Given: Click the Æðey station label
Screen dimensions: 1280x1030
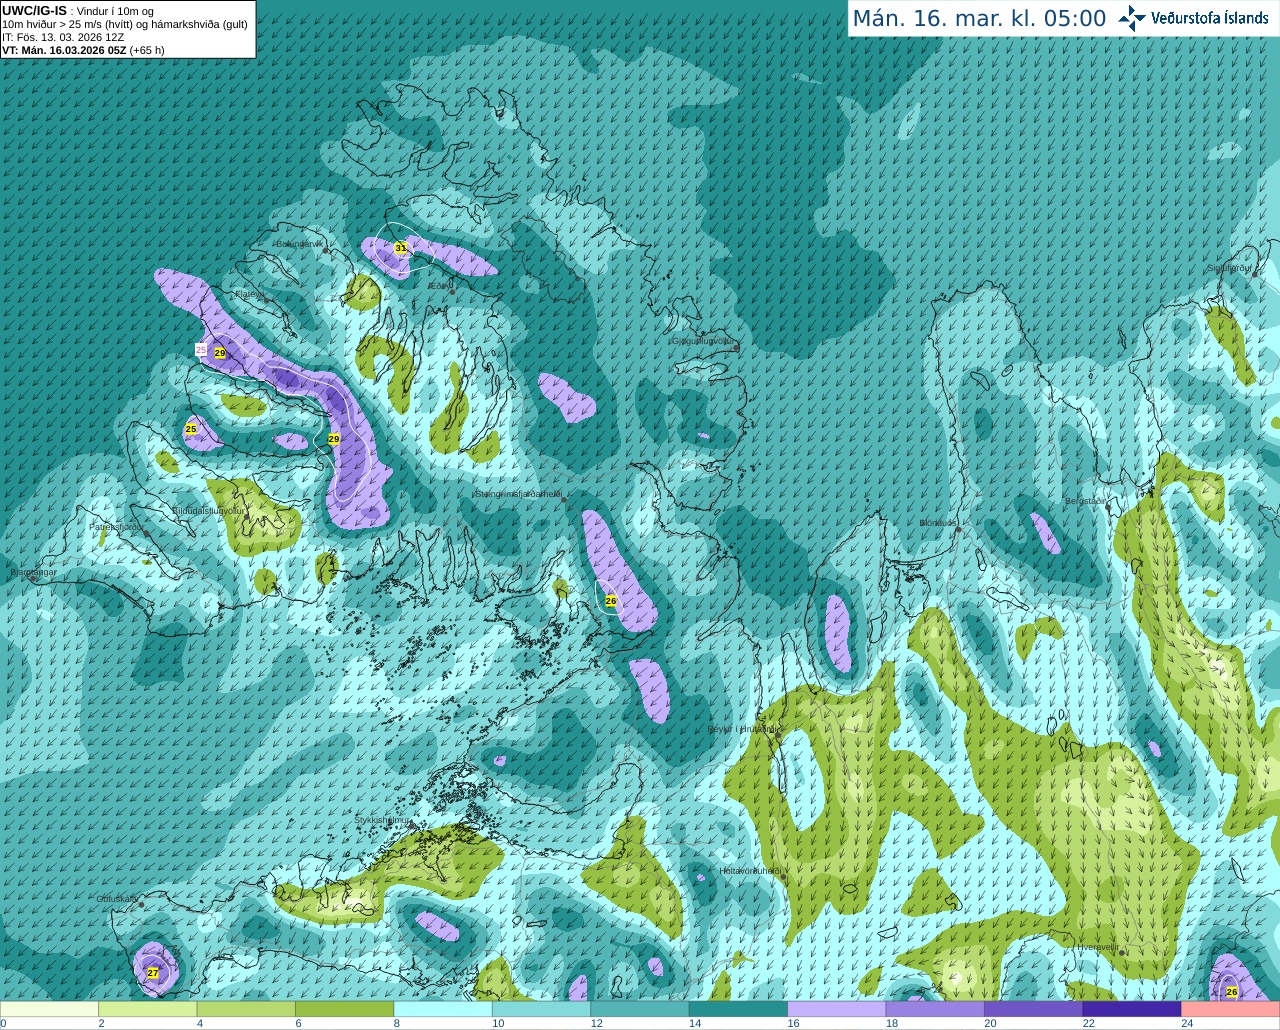Looking at the screenshot, I should [438, 286].
